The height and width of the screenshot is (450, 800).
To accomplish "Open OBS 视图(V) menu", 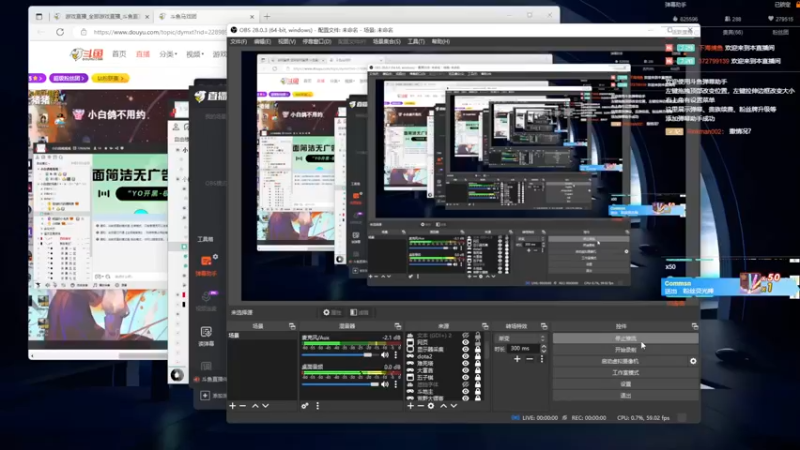I will 287,41.
